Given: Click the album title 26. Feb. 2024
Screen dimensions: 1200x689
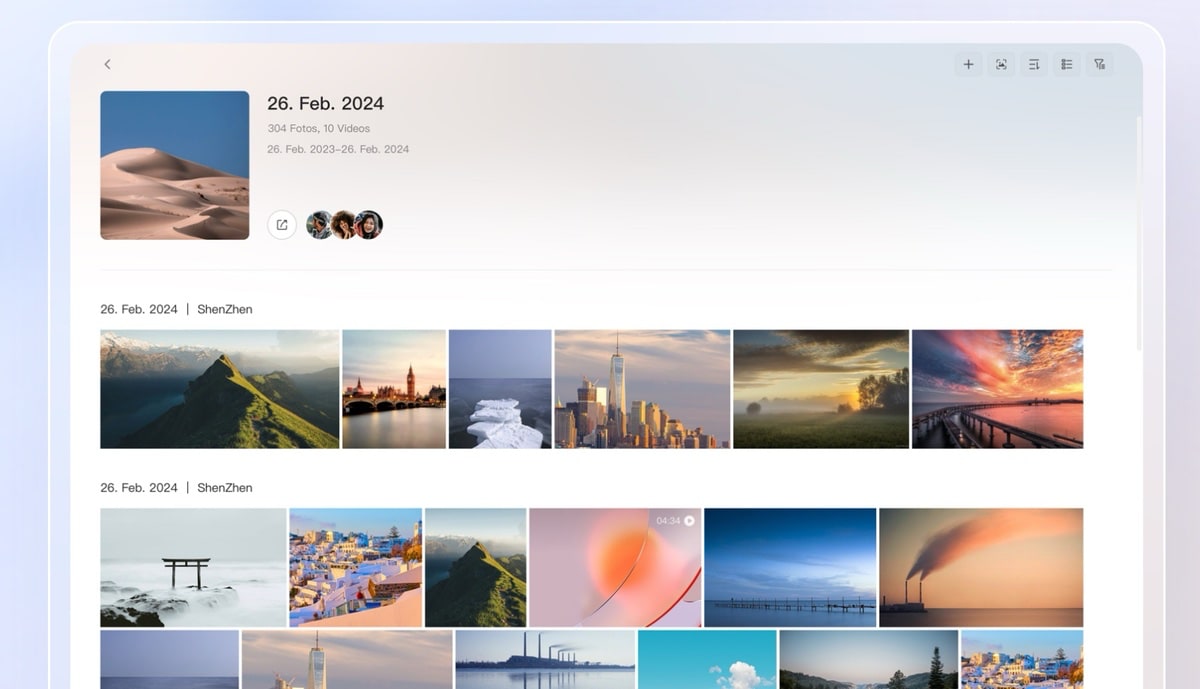Looking at the screenshot, I should (325, 103).
